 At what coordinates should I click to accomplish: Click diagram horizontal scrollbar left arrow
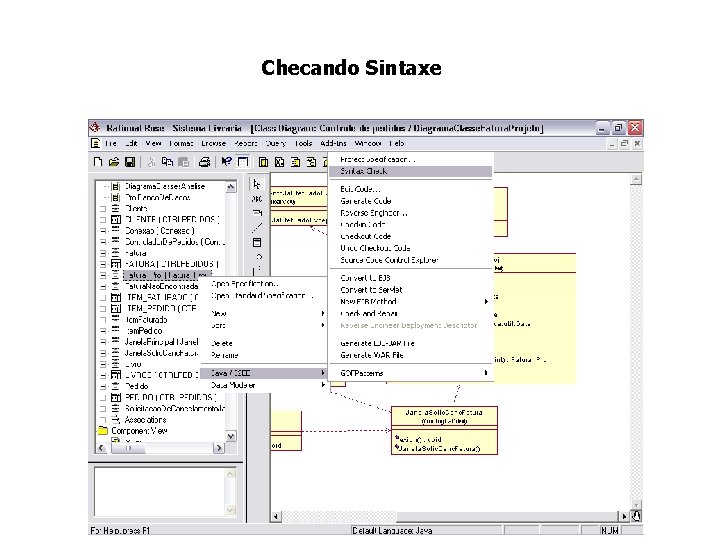pyautogui.click(x=276, y=517)
